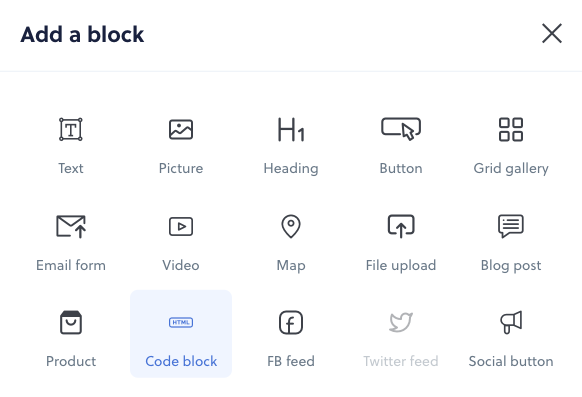
Task: Click the "Heading" label text
Action: [291, 168]
